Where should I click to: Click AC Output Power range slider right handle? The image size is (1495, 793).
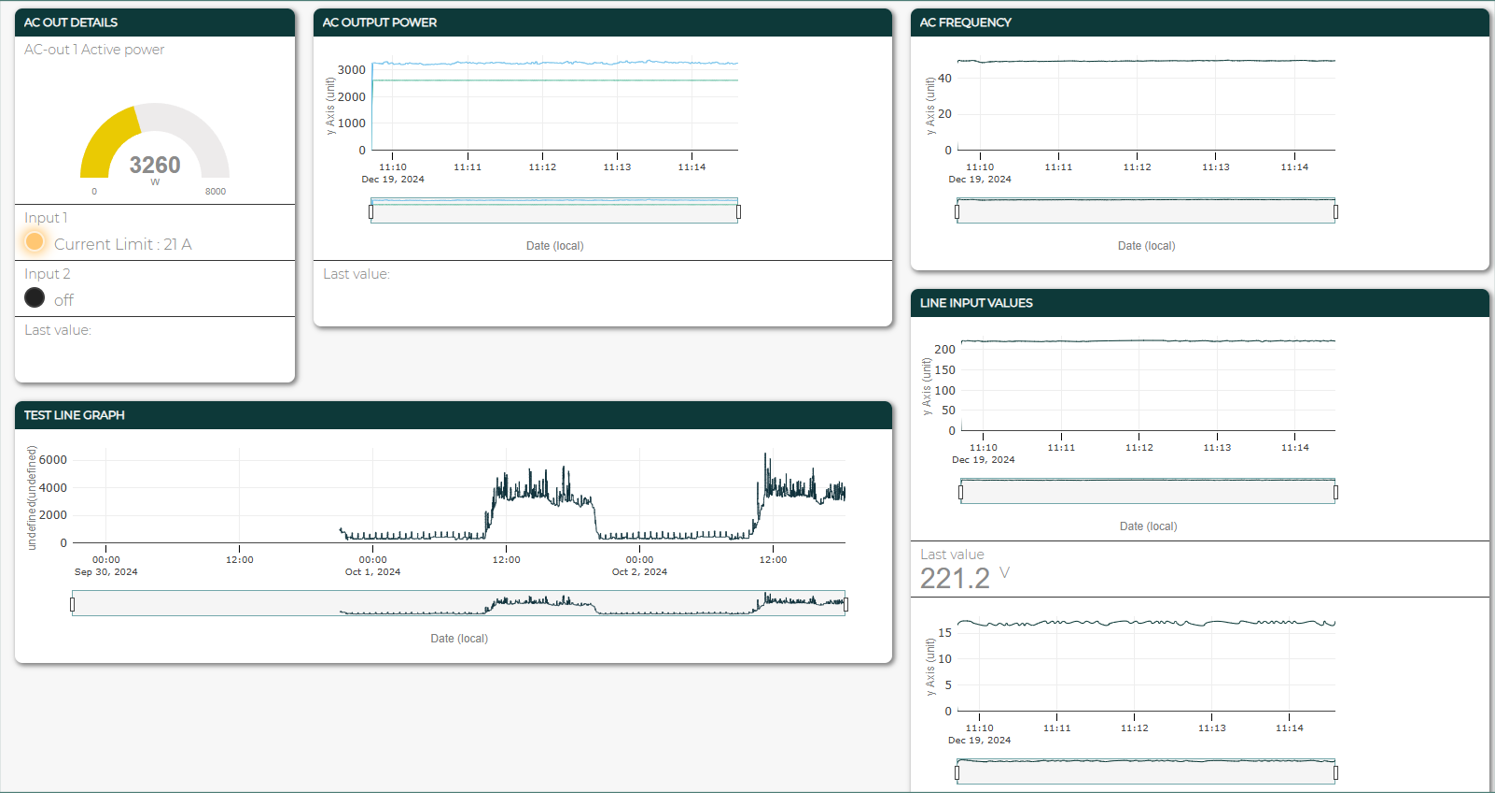pyautogui.click(x=739, y=211)
